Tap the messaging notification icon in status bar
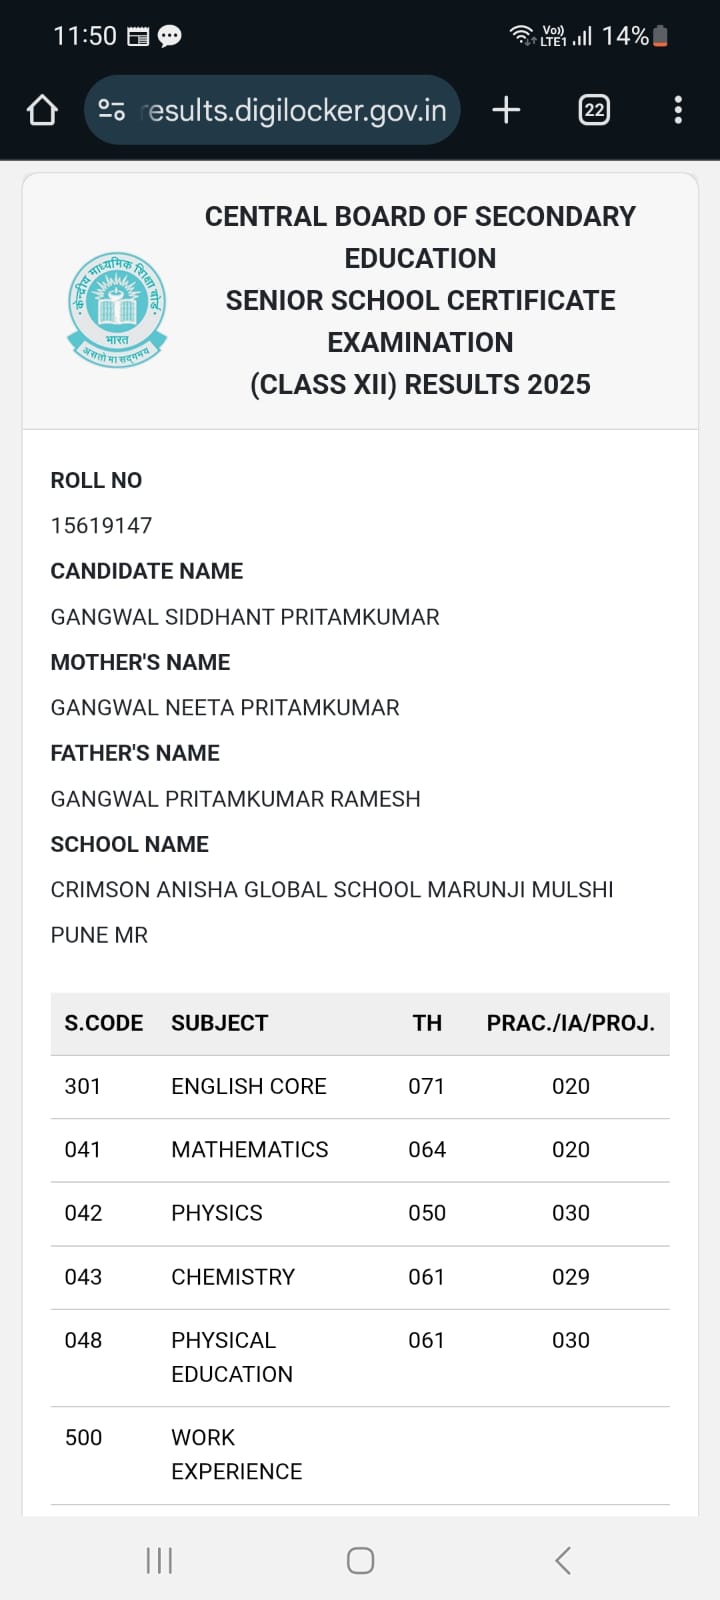Viewport: 720px width, 1600px height. (x=170, y=37)
